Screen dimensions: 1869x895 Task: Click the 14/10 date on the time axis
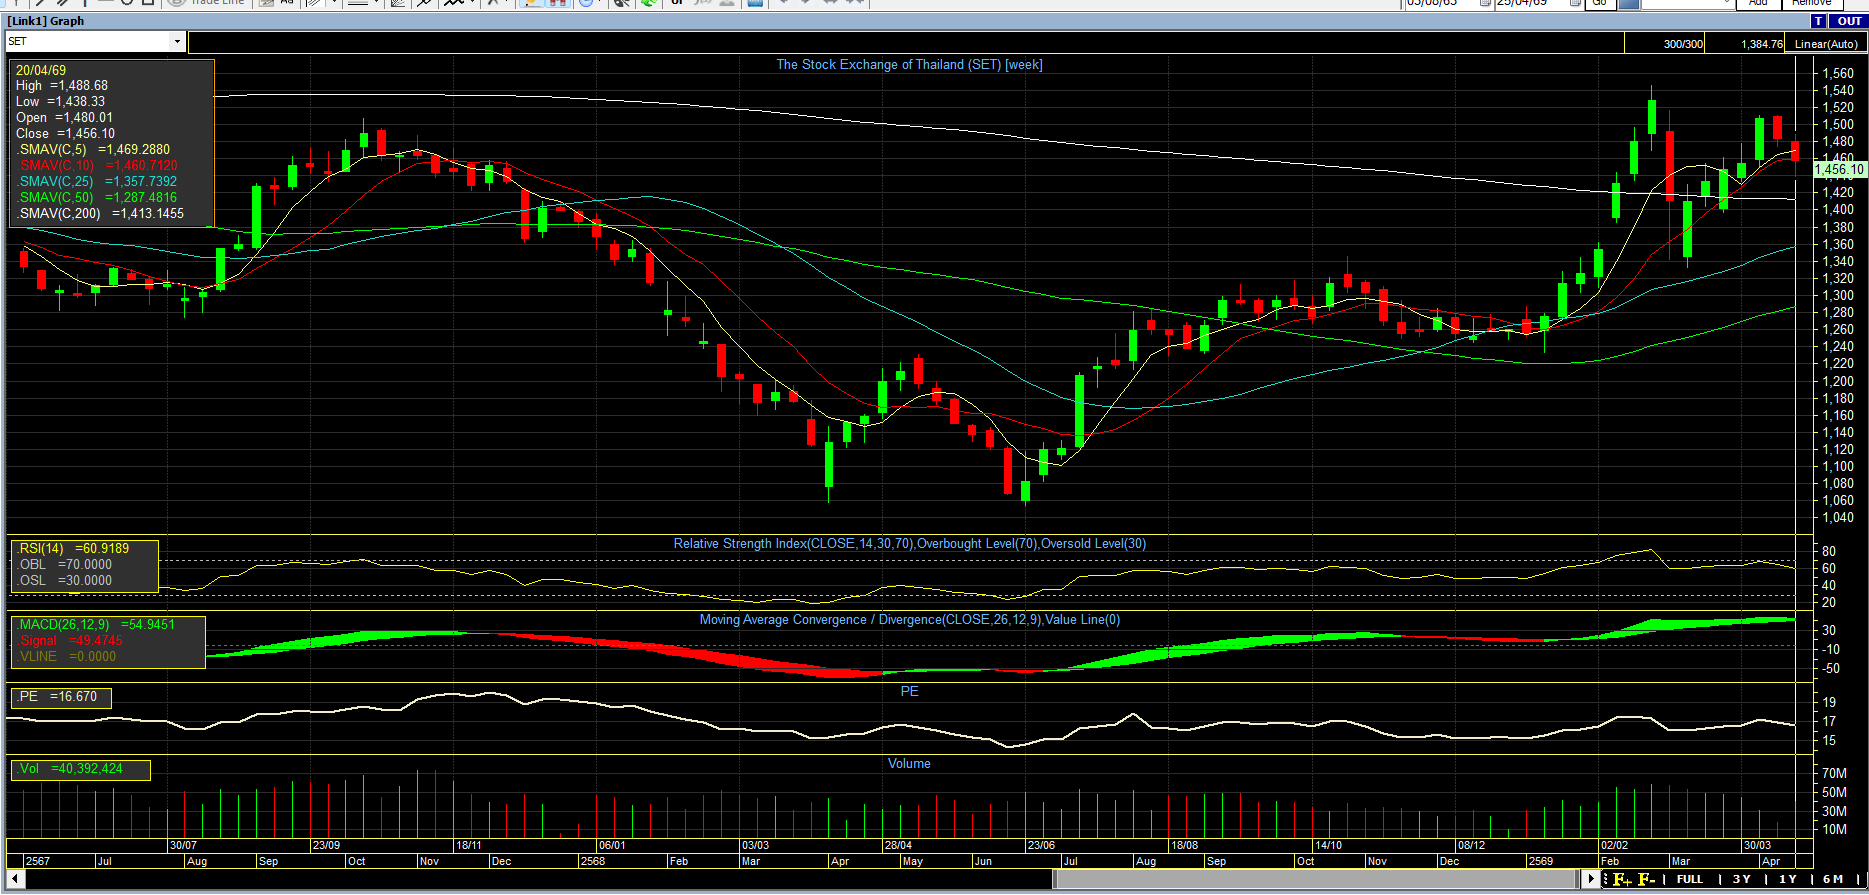point(1328,846)
